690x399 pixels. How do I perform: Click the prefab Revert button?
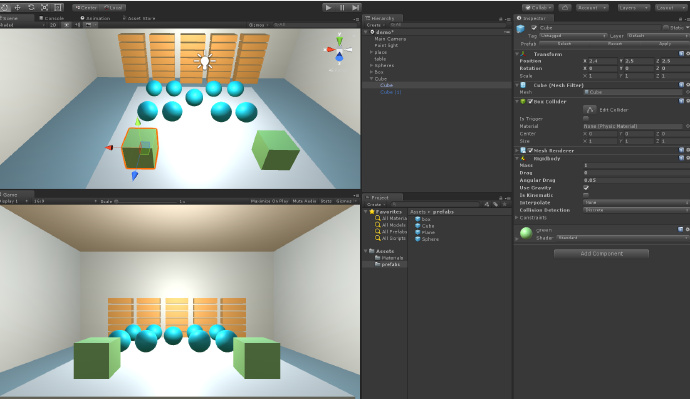(615, 44)
